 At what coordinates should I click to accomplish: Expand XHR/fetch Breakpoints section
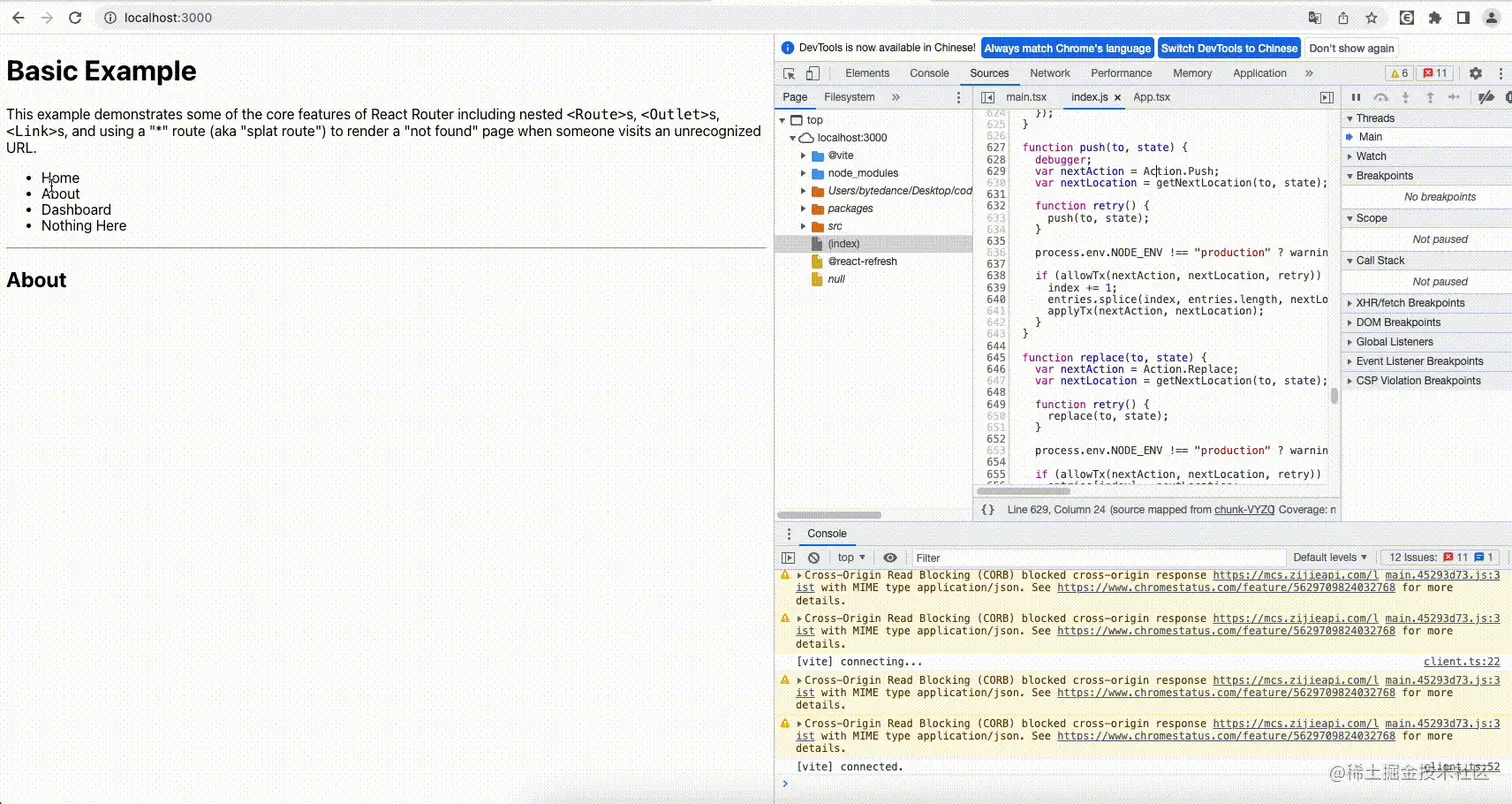coord(1426,303)
